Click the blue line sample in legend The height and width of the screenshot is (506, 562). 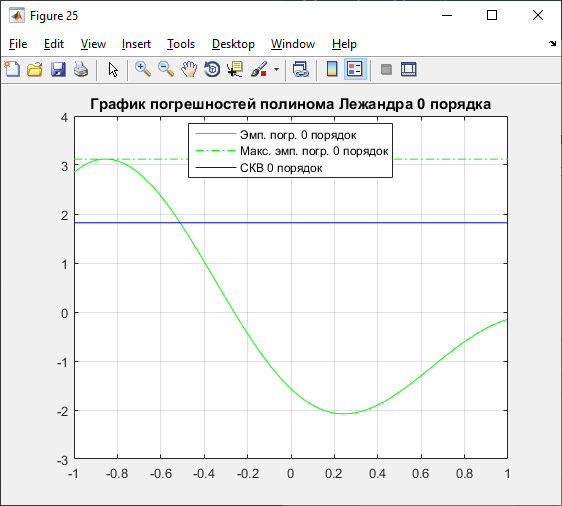(x=216, y=167)
